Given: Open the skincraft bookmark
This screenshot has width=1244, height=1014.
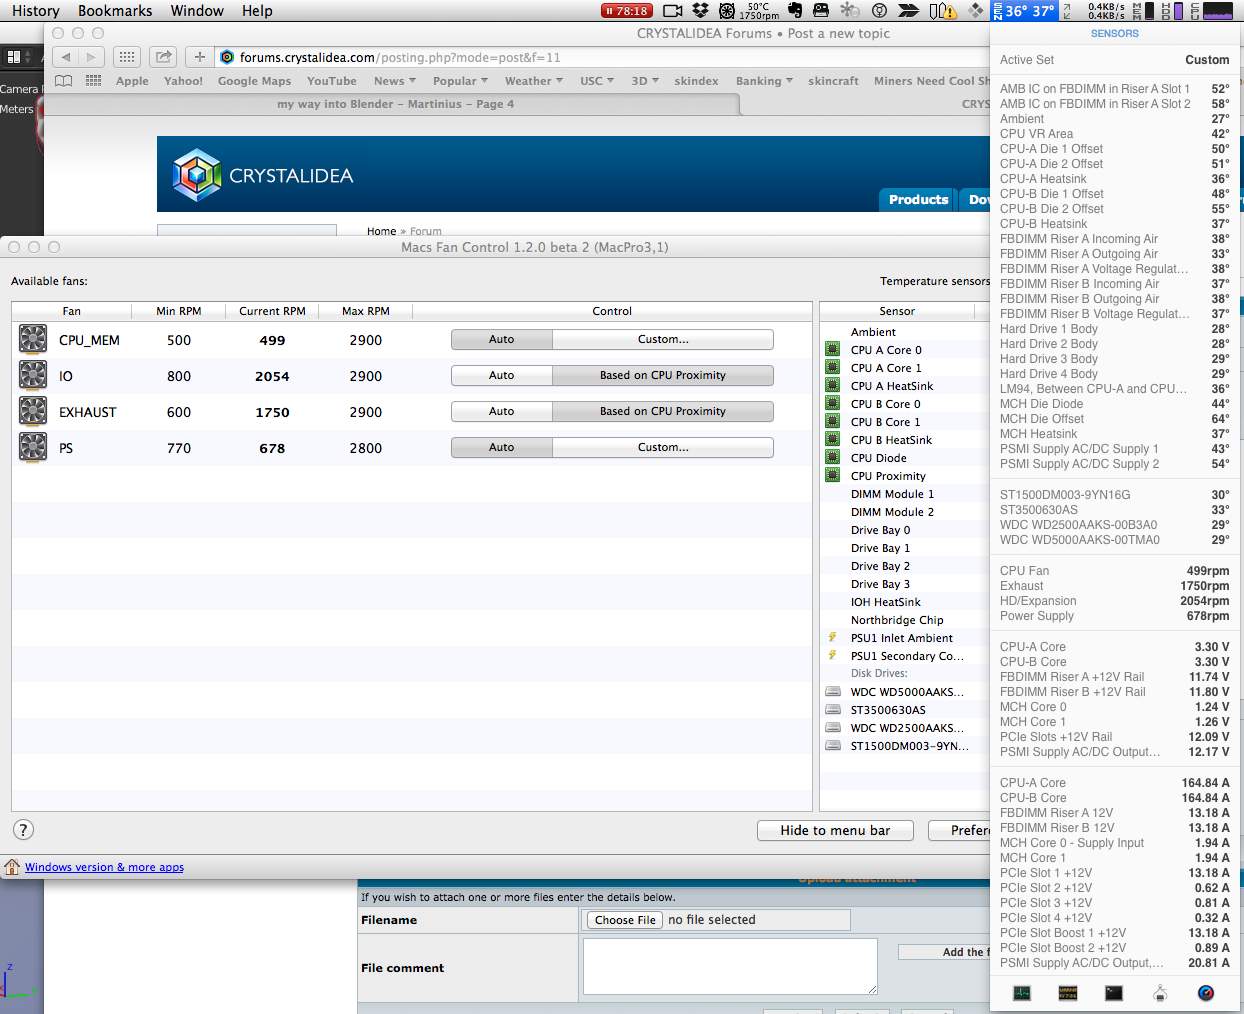Looking at the screenshot, I should pos(833,81).
